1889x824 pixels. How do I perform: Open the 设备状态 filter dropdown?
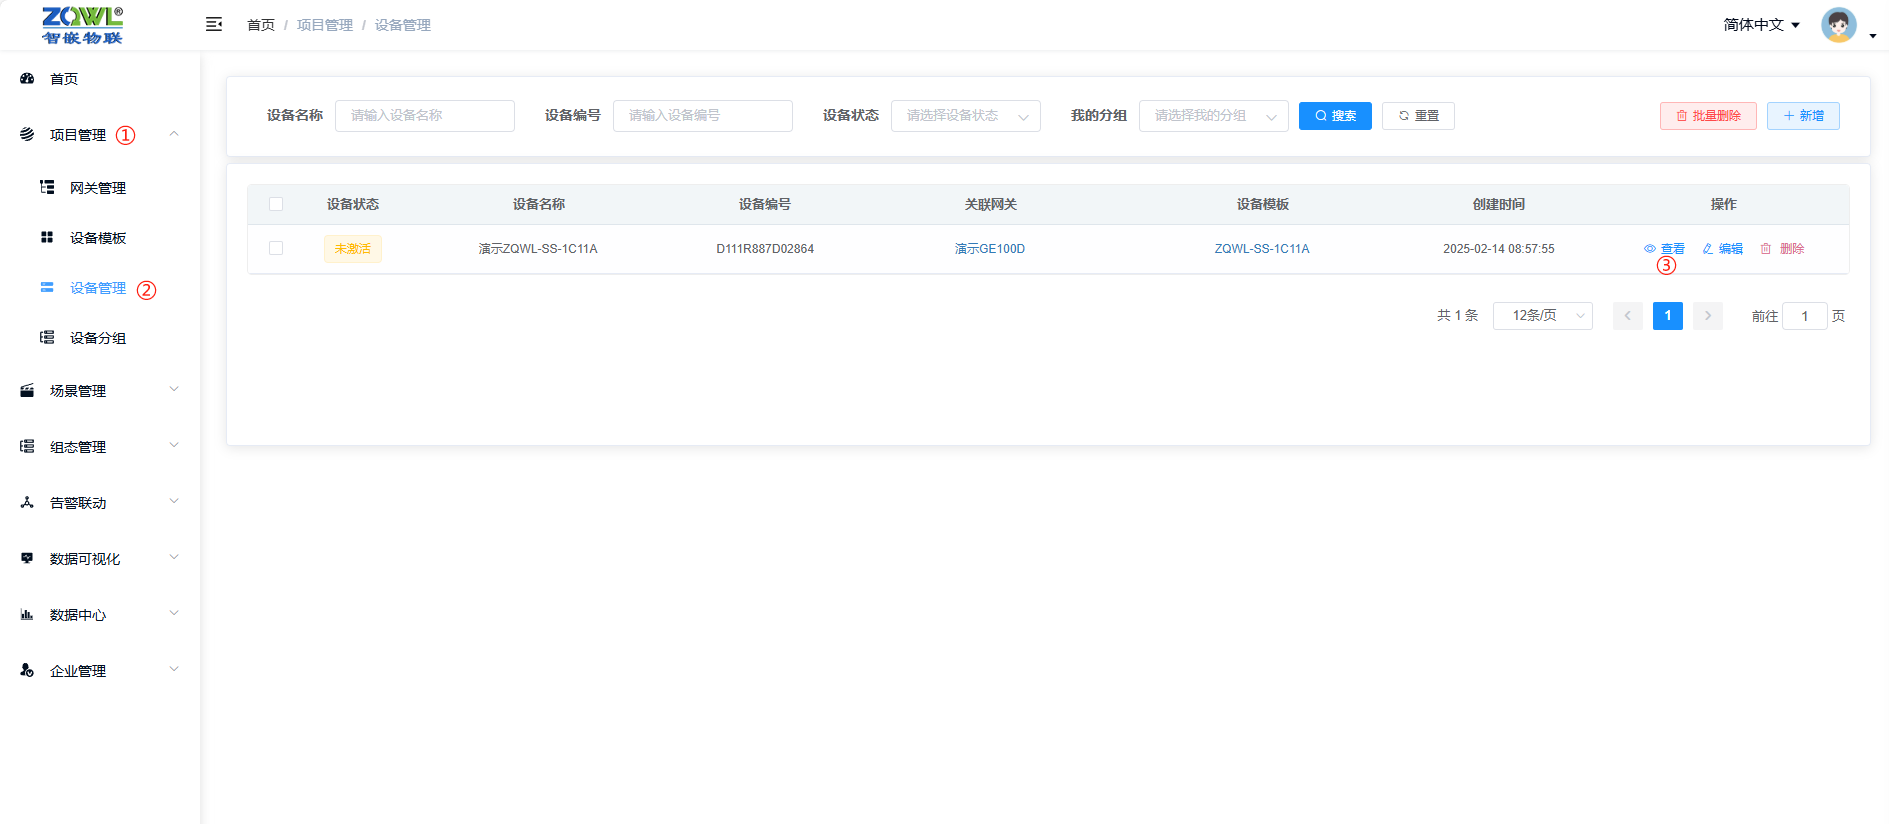click(x=965, y=116)
